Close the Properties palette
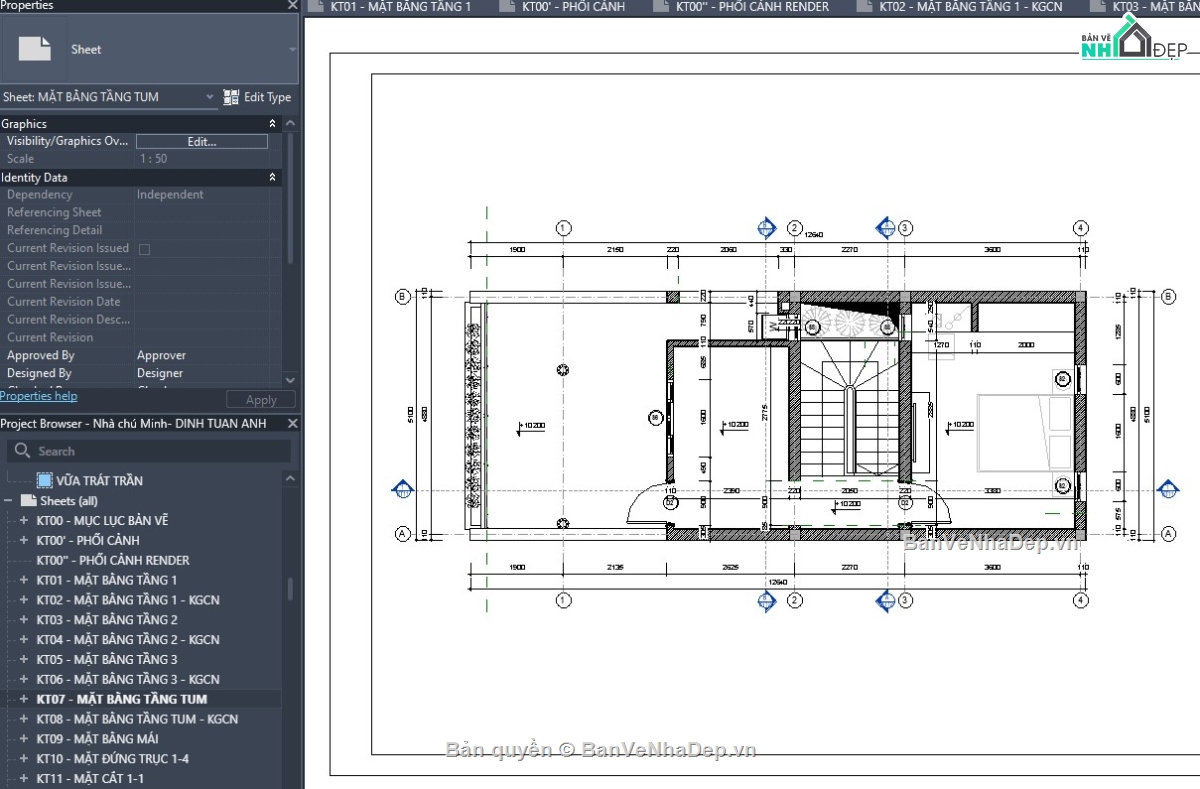The image size is (1200, 789). point(292,5)
